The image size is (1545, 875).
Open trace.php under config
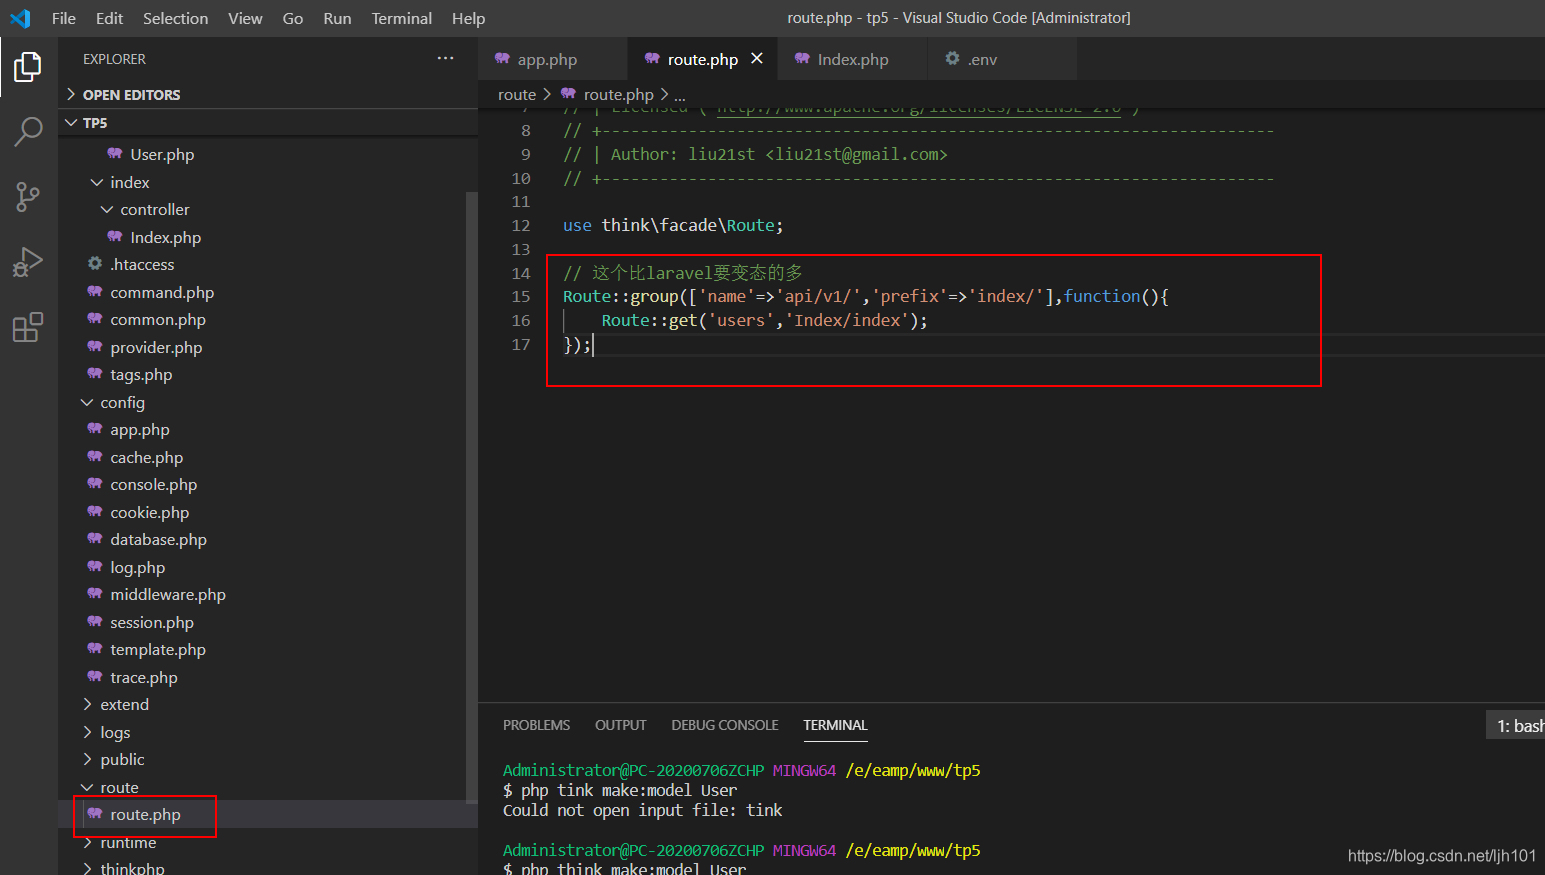click(x=144, y=677)
